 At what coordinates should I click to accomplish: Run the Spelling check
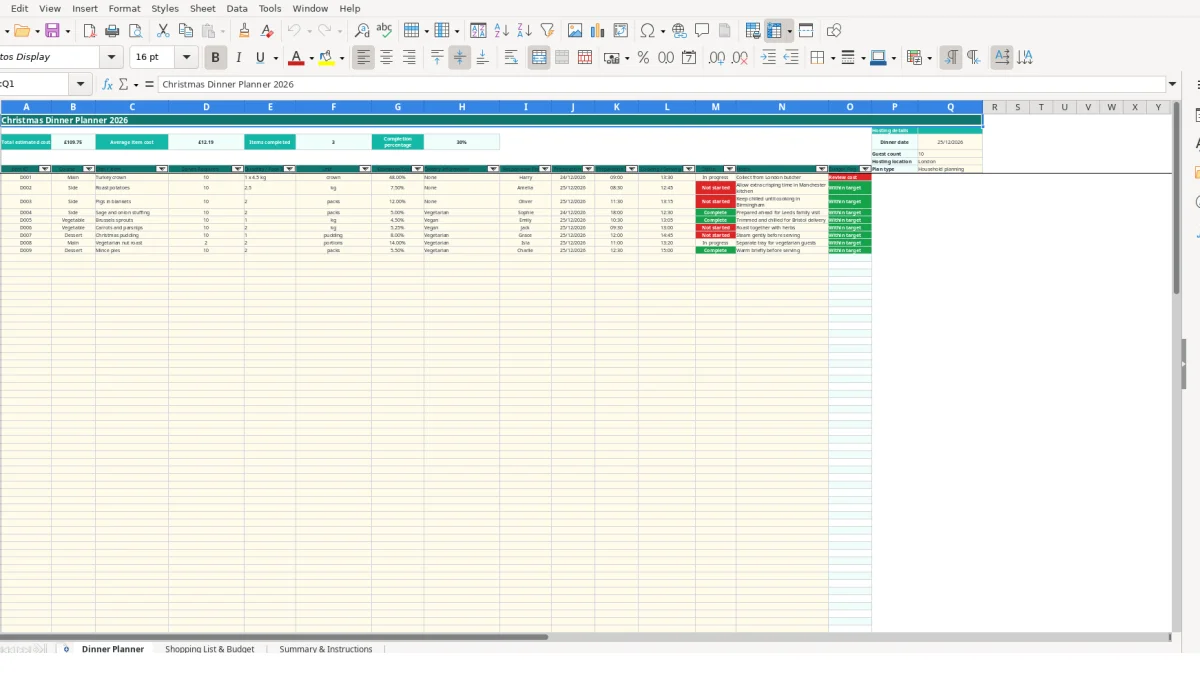tap(384, 31)
